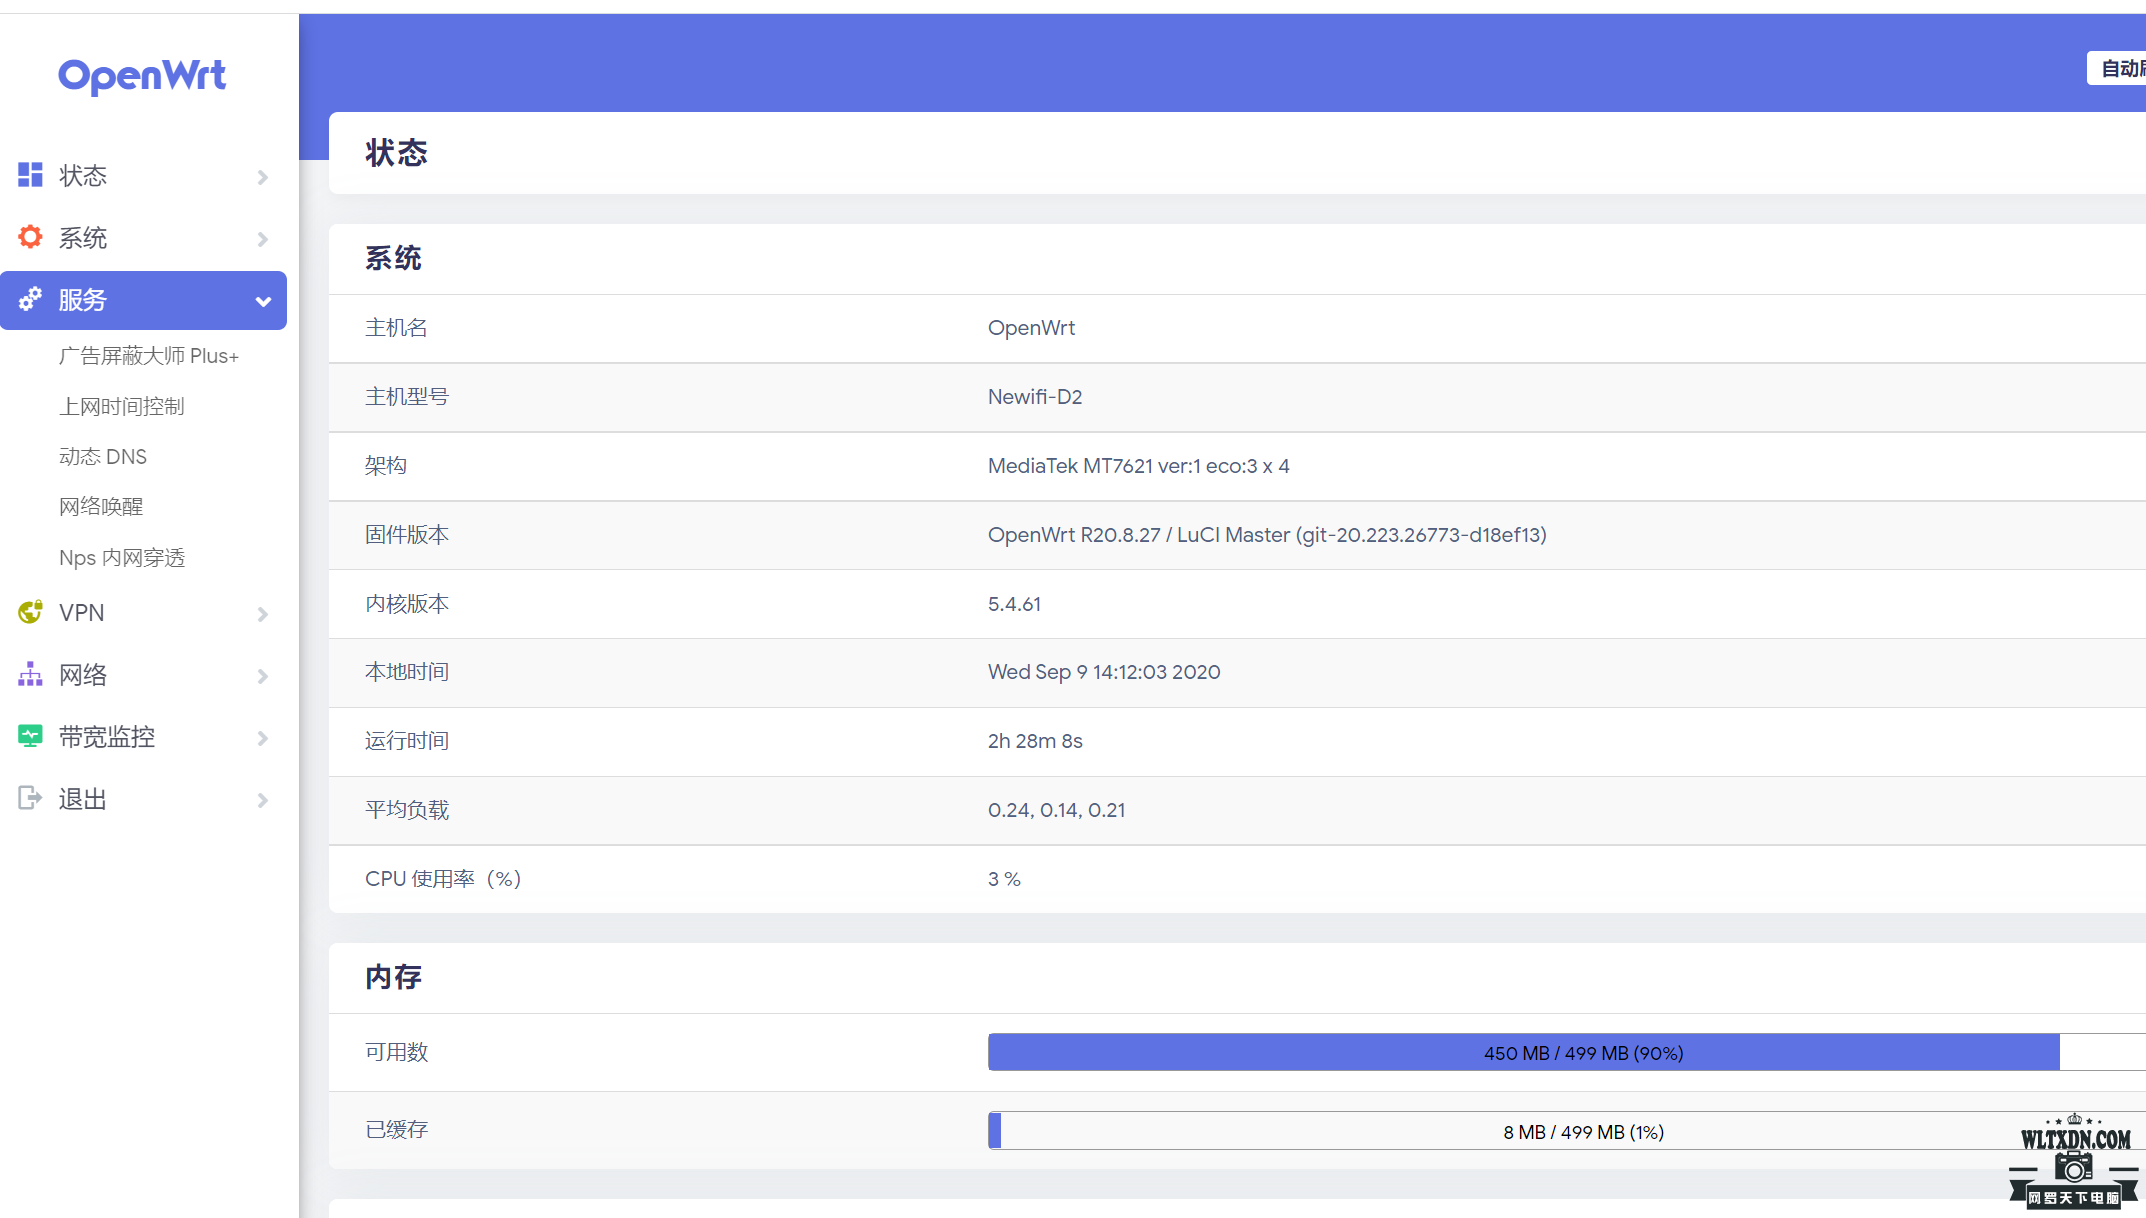Click the load average 0.24, 0.14, 0.21

pos(1057,810)
